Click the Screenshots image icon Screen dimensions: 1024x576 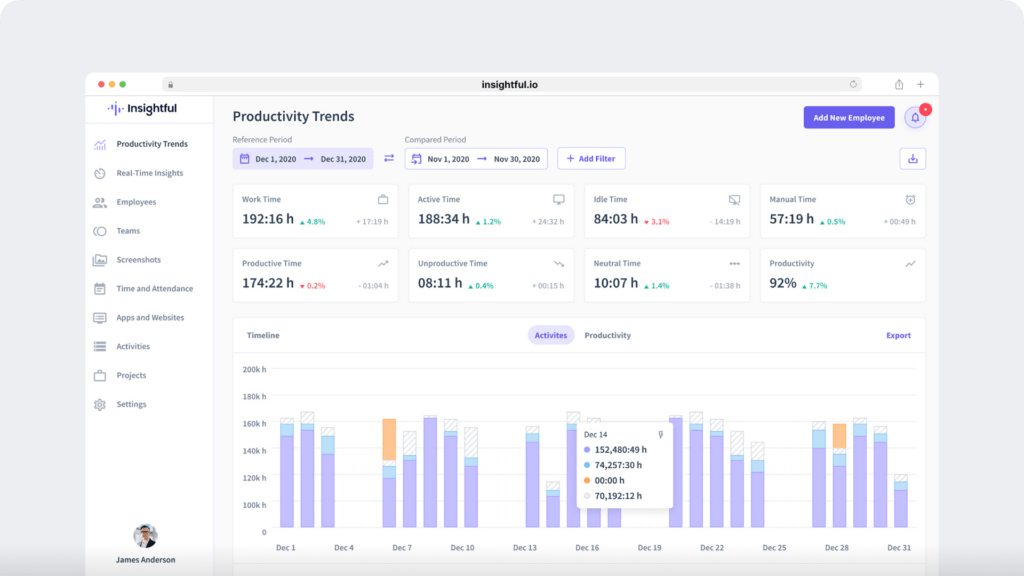[x=100, y=260]
